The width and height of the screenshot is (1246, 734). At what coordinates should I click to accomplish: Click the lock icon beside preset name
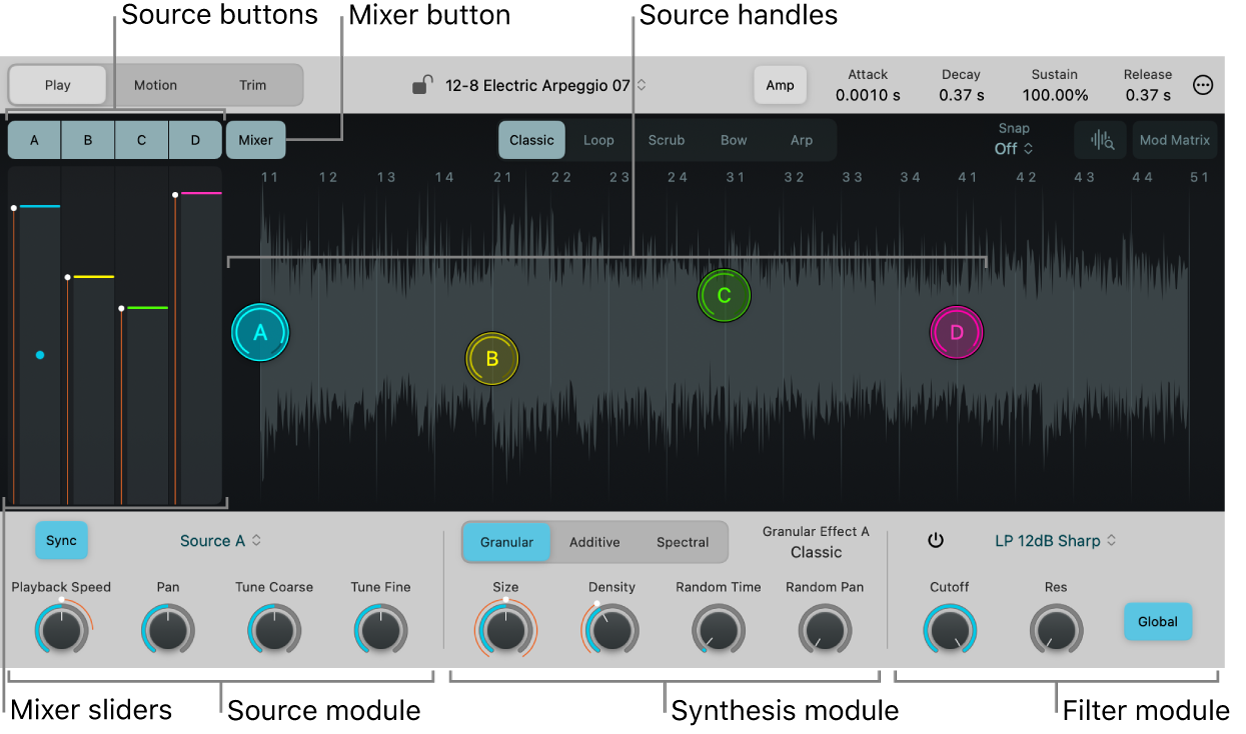tap(422, 85)
